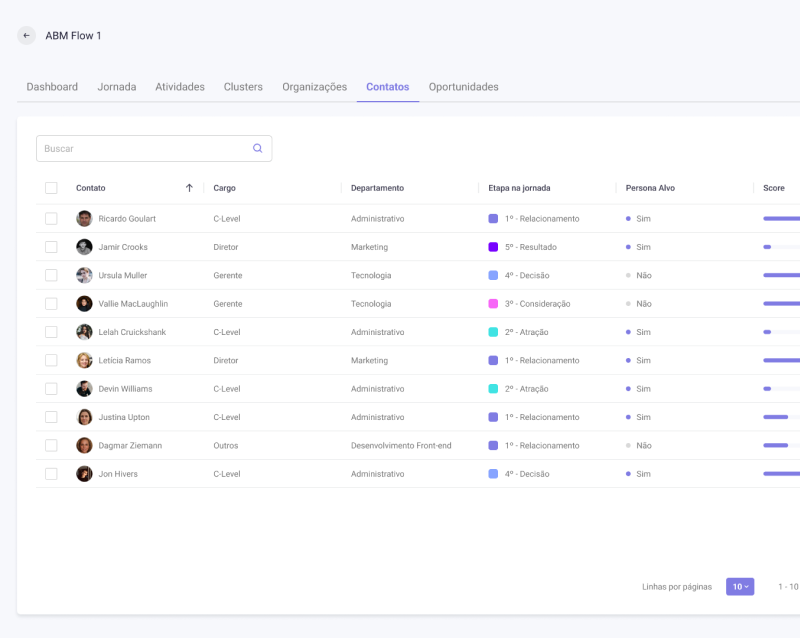
Task: Click Leticia Ramos' avatar
Action: click(x=84, y=360)
